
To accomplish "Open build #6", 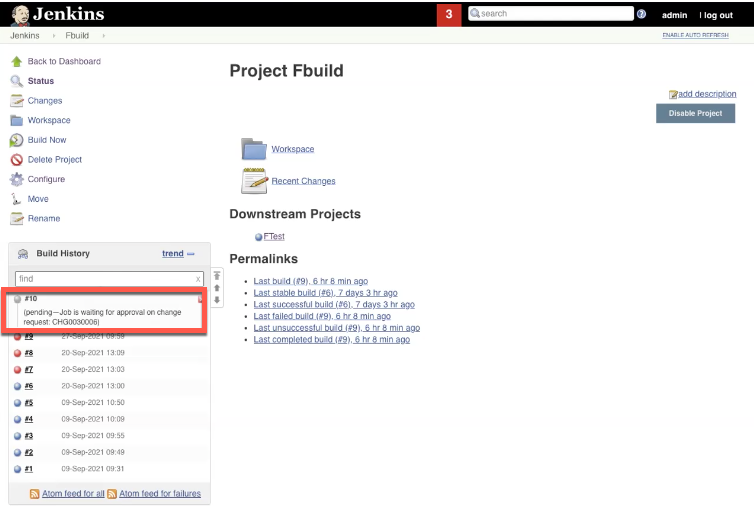I will [x=29, y=387].
